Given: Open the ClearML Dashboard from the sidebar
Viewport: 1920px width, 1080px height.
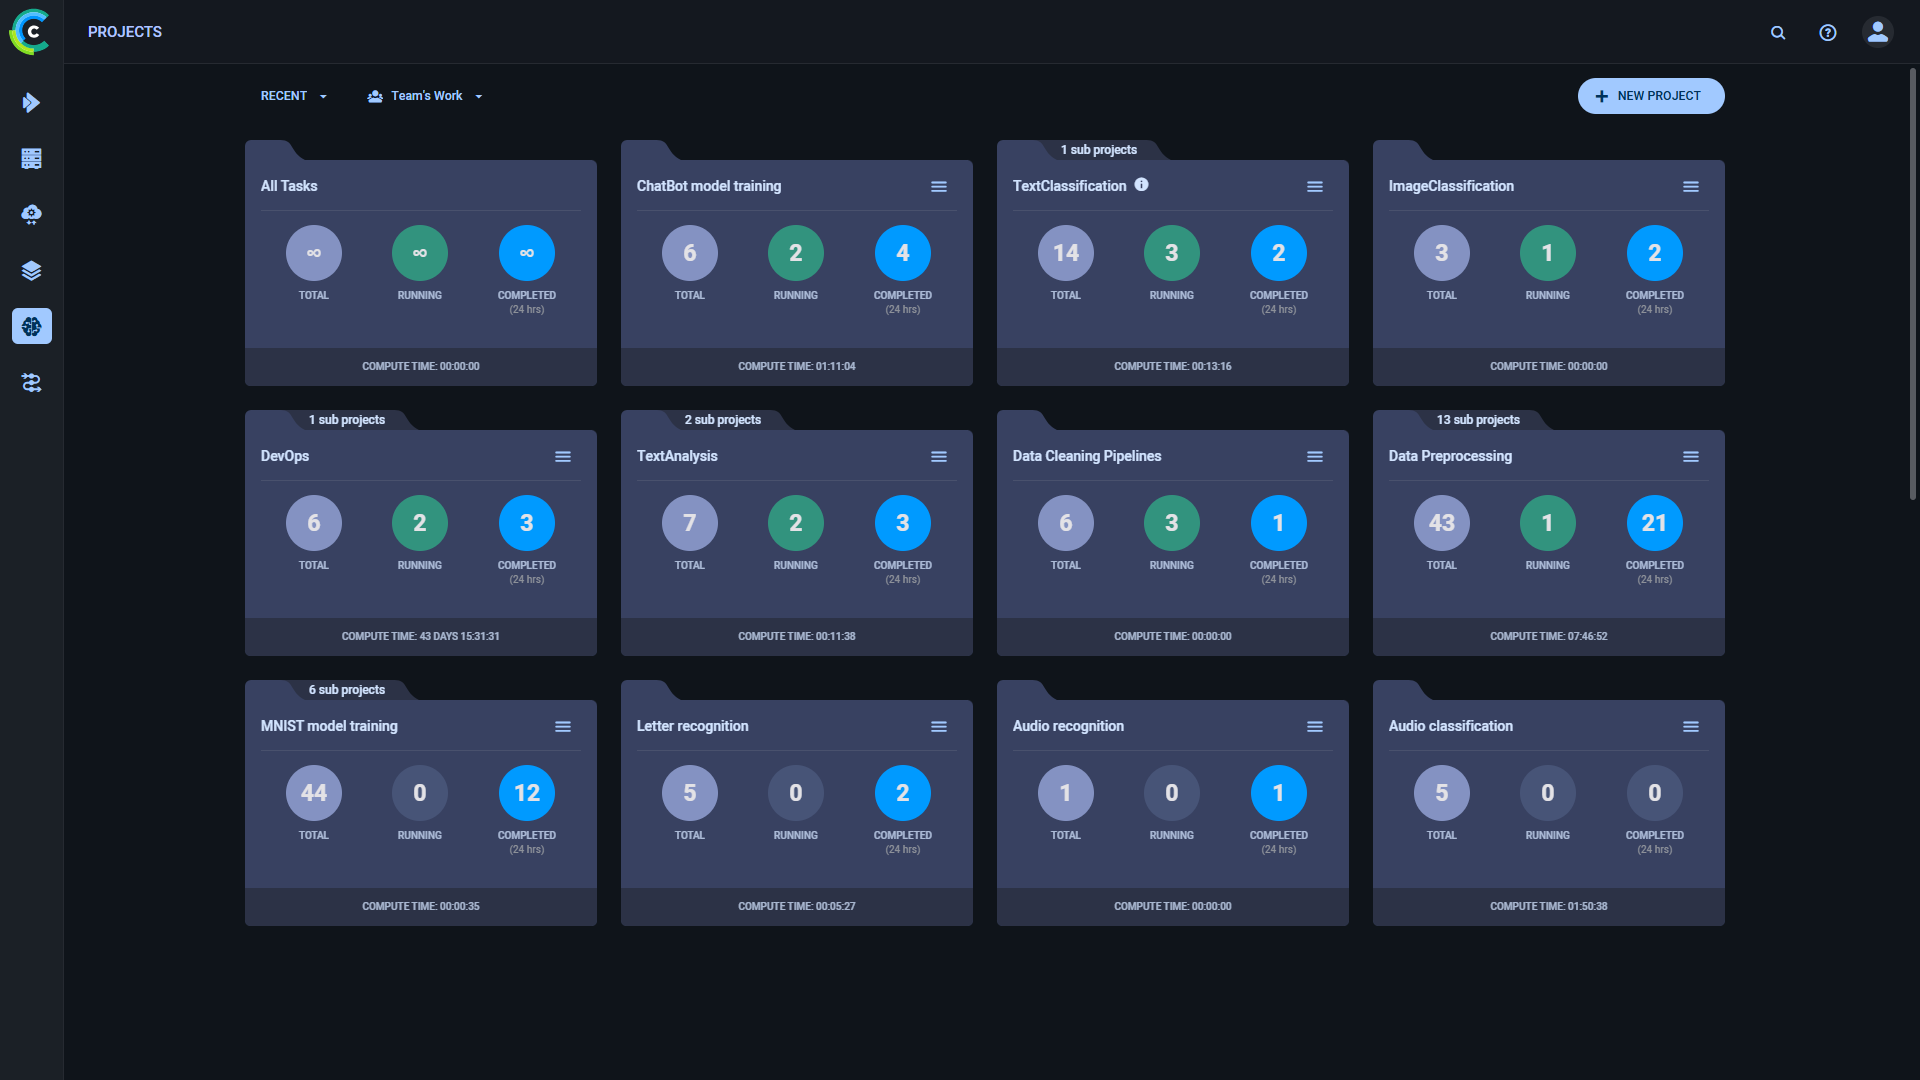Looking at the screenshot, I should (31, 103).
